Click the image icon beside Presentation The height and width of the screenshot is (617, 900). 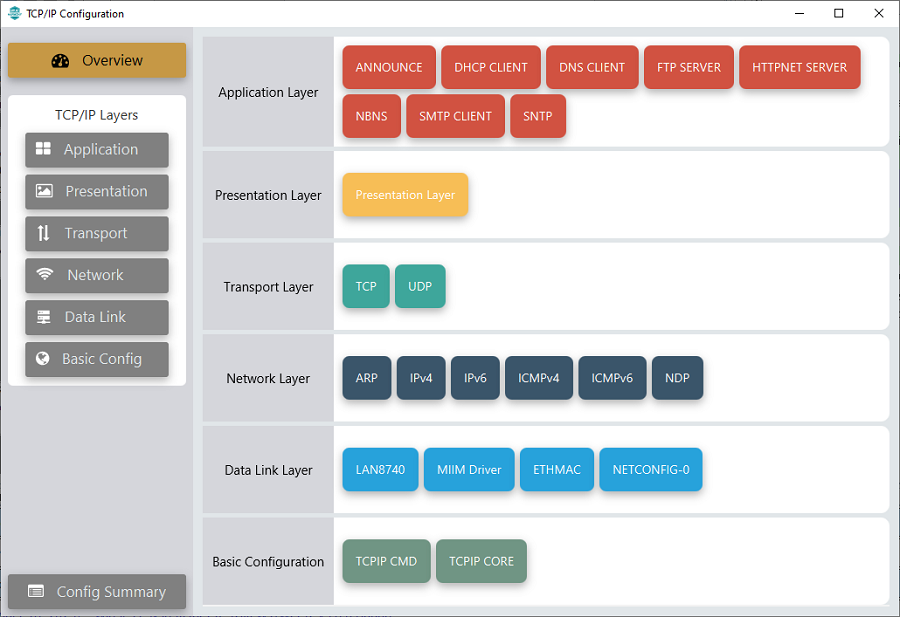tap(44, 191)
